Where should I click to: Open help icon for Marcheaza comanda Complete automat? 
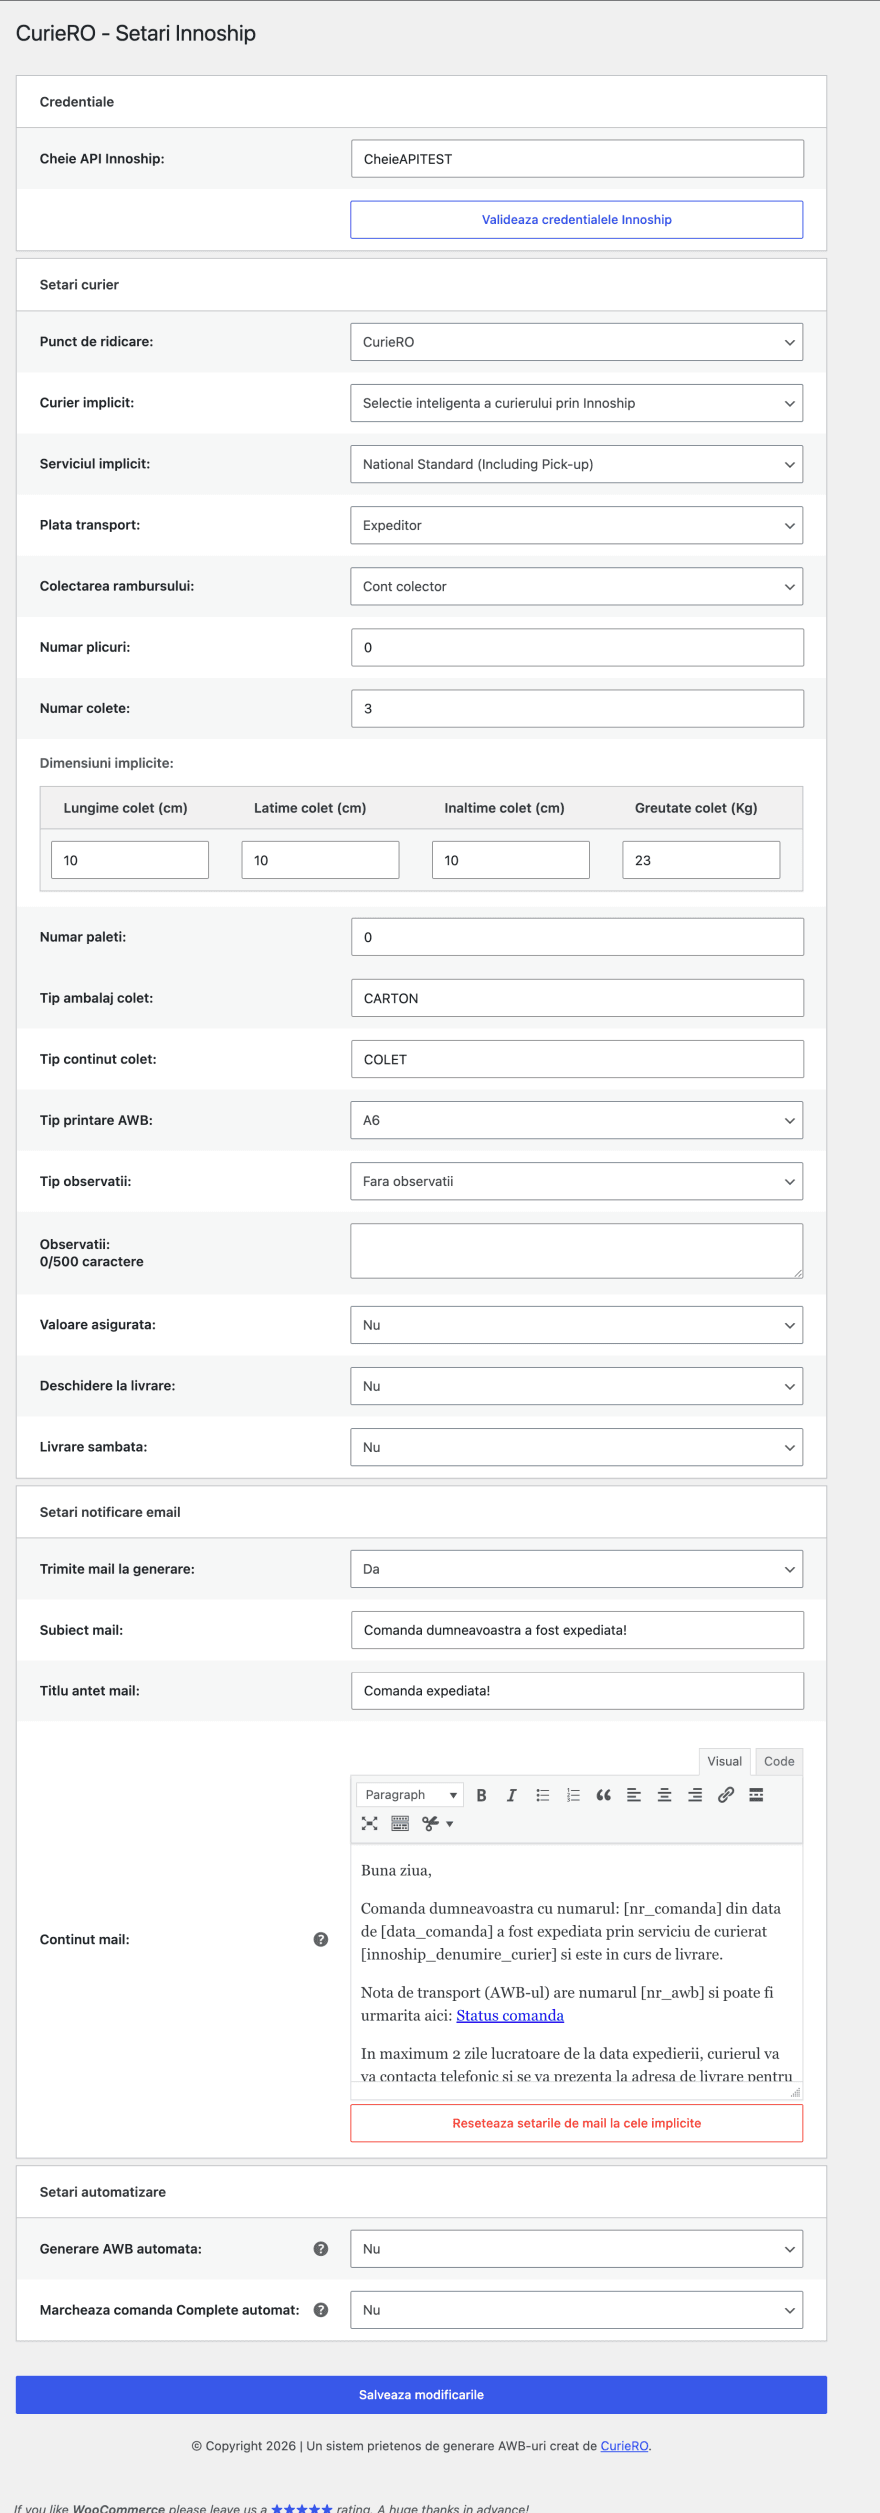tap(321, 2309)
